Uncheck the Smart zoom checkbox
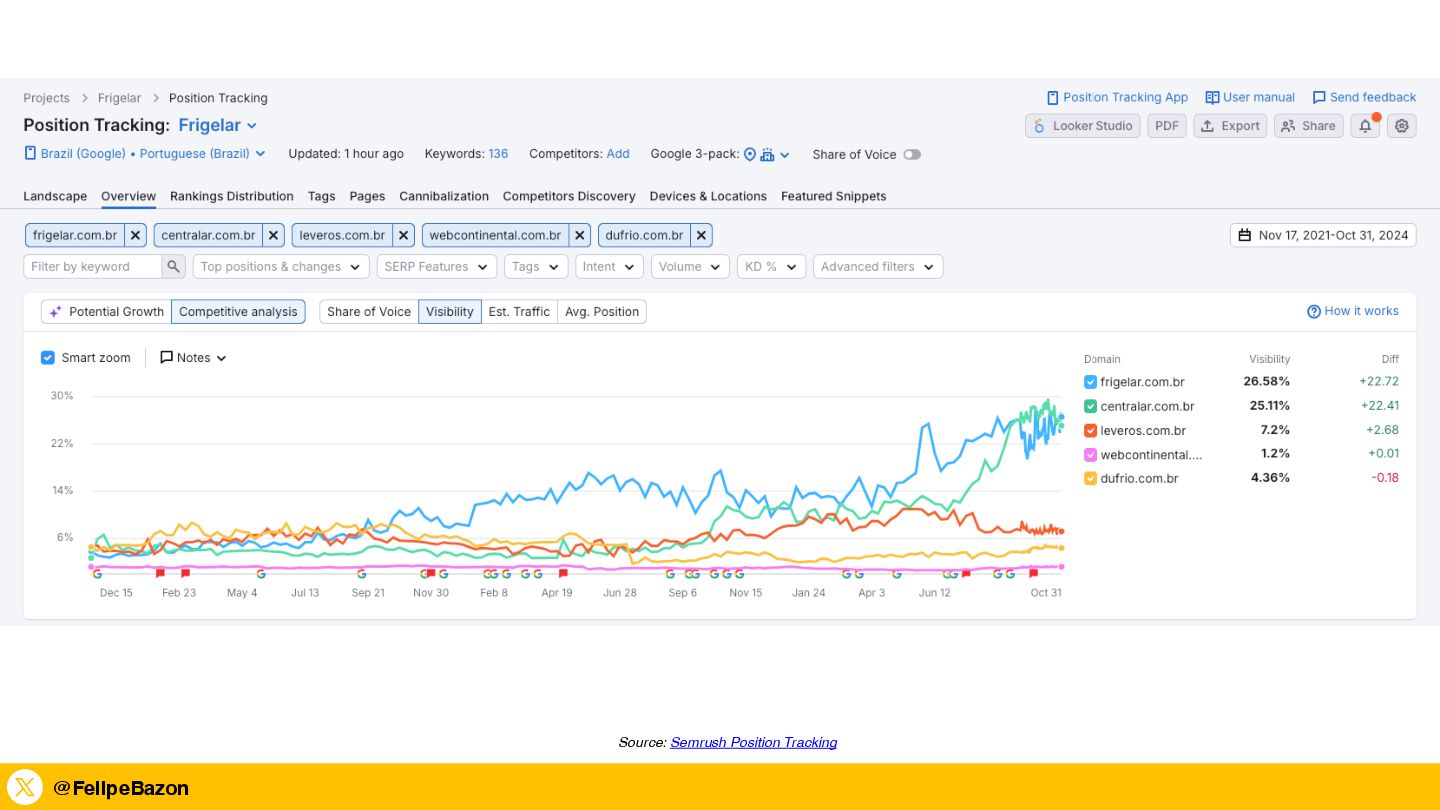Viewport: 1440px width, 810px height. pos(48,358)
